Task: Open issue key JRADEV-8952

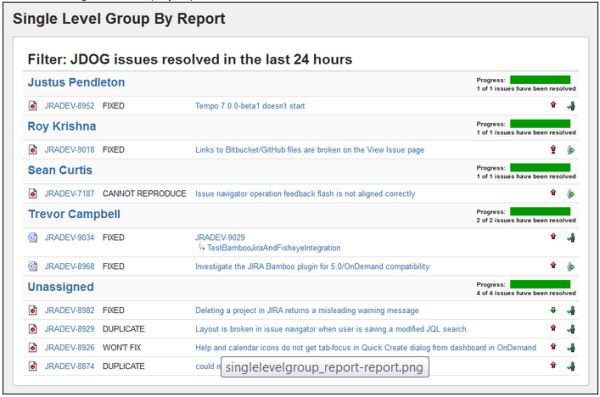Action: coord(69,106)
